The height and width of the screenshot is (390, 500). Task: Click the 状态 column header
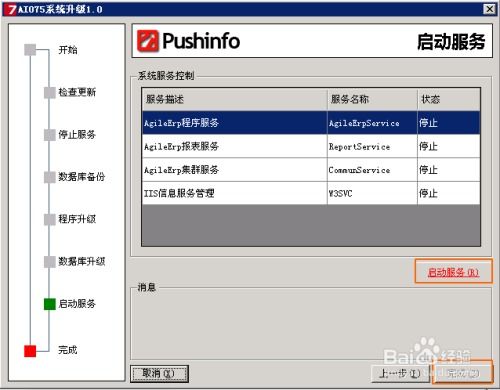click(x=449, y=99)
